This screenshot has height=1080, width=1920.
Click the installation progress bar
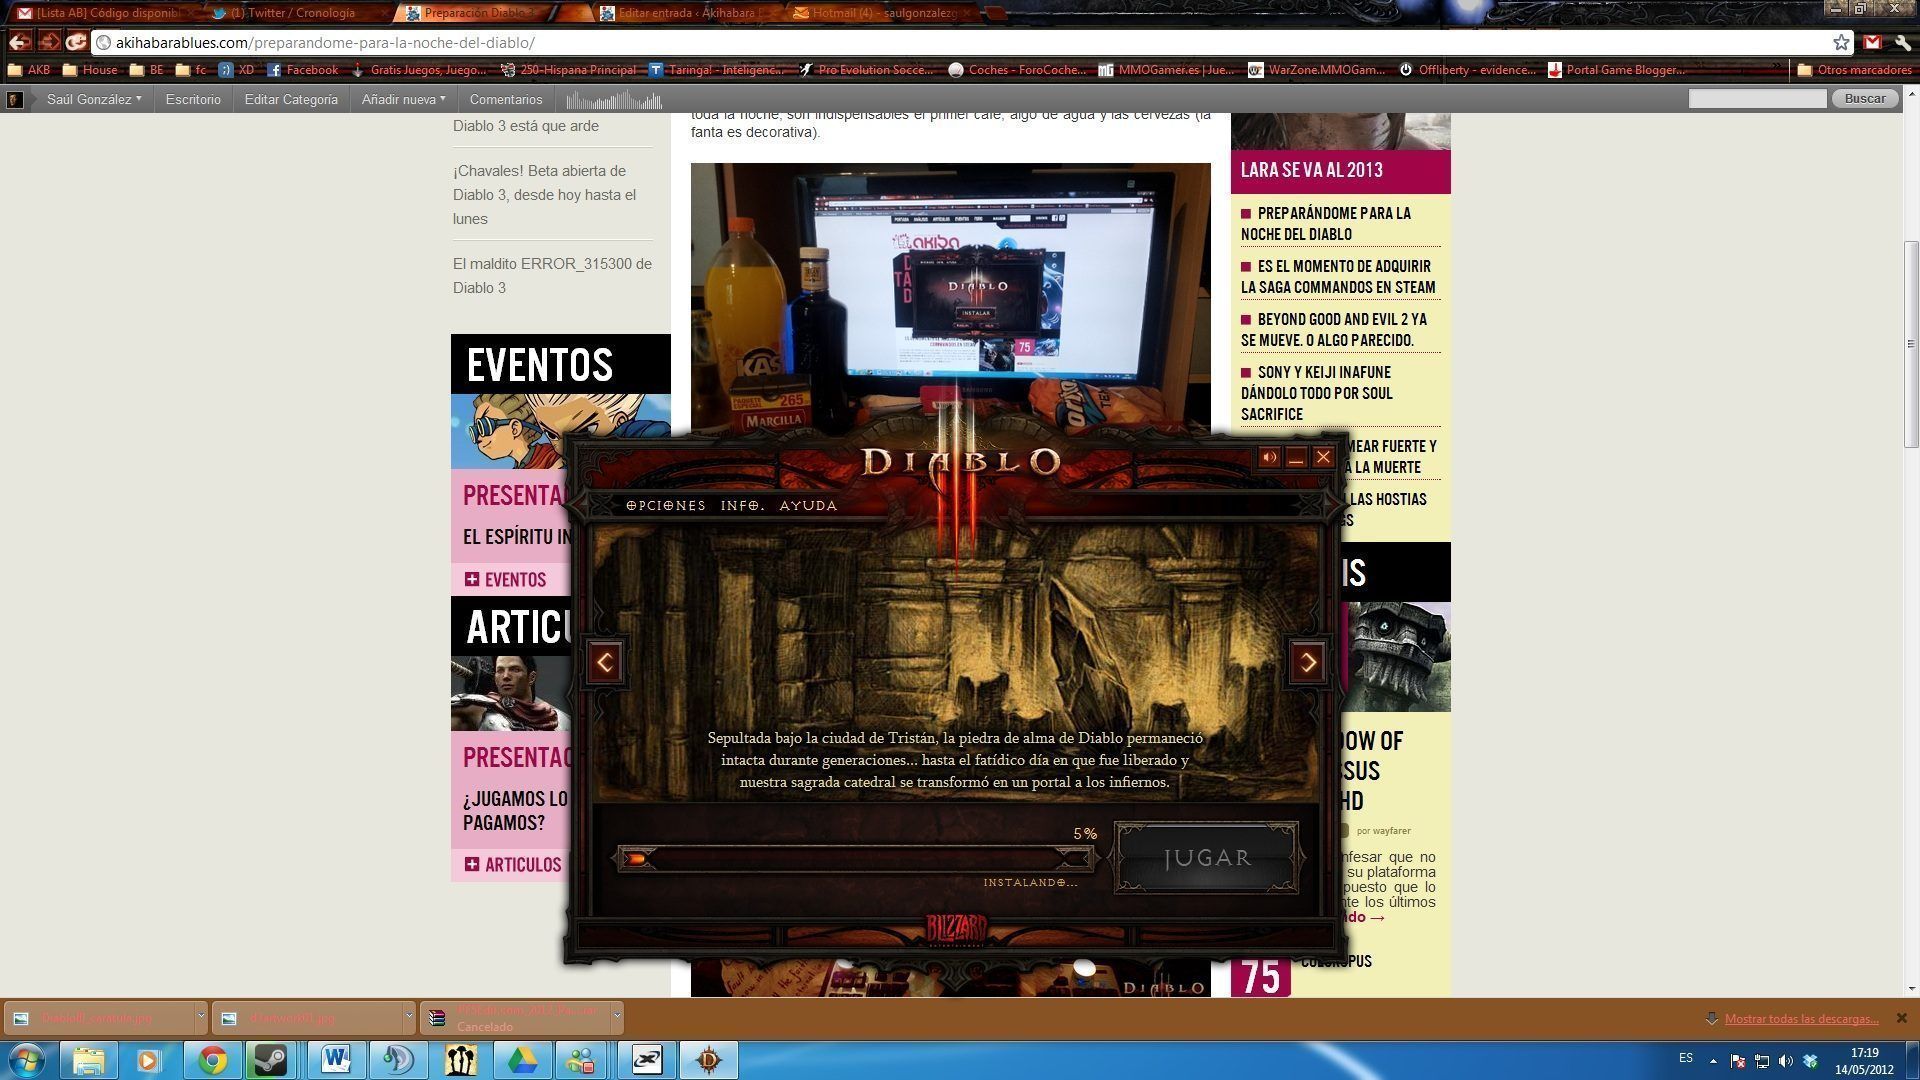855,858
